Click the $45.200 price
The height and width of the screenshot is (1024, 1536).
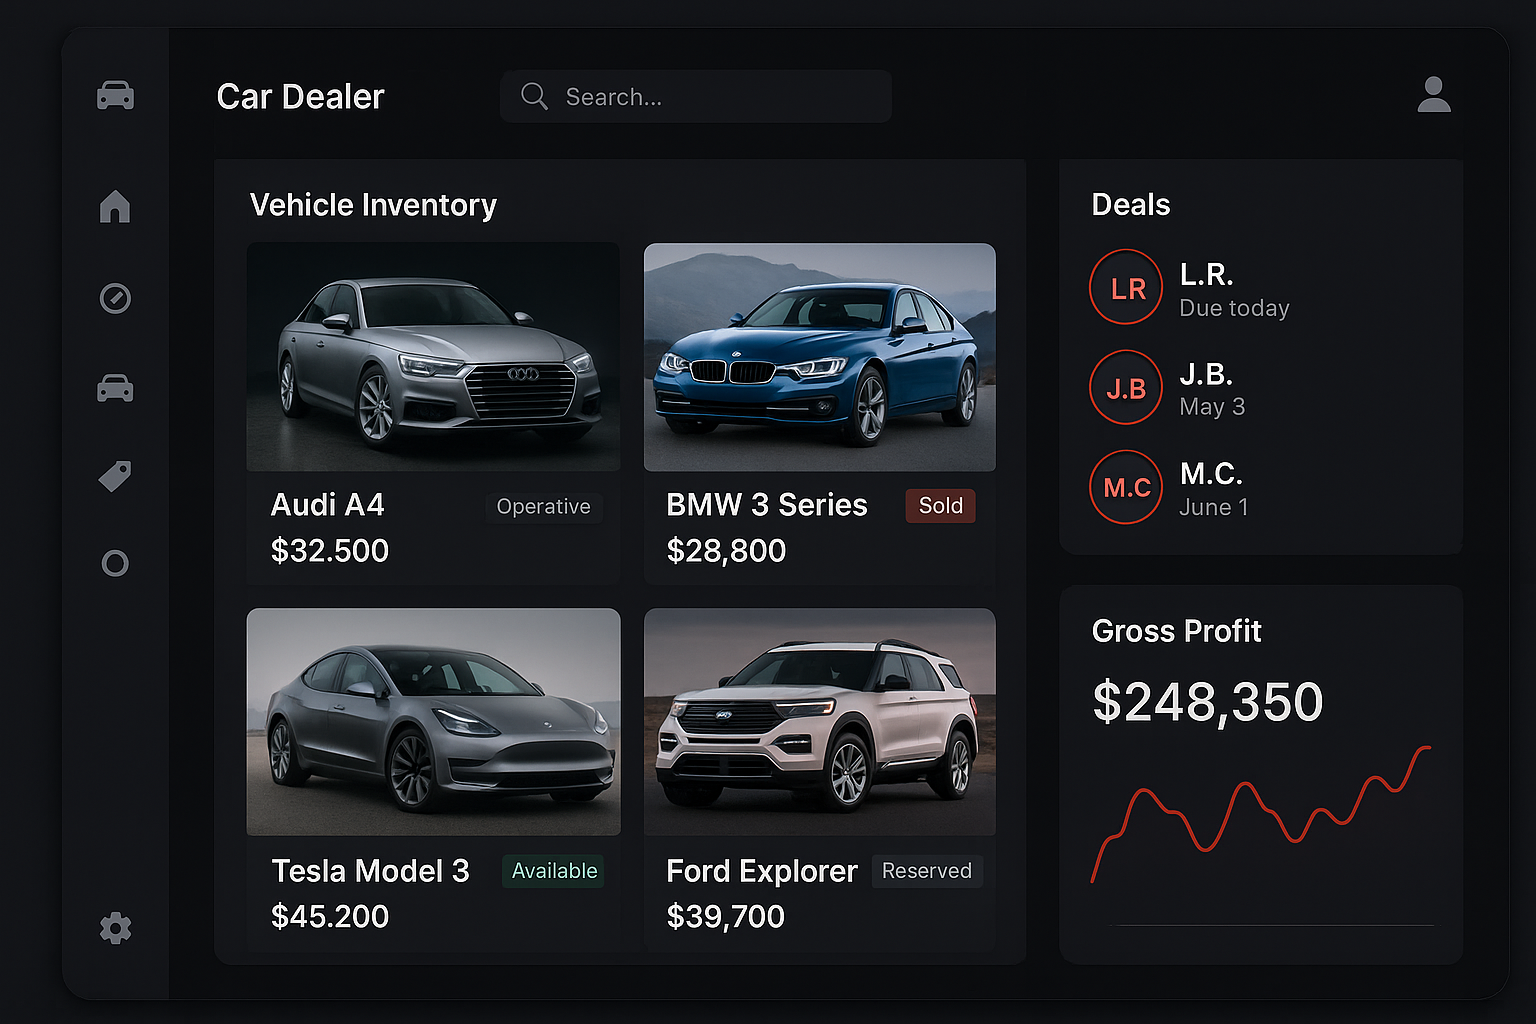coord(330,916)
